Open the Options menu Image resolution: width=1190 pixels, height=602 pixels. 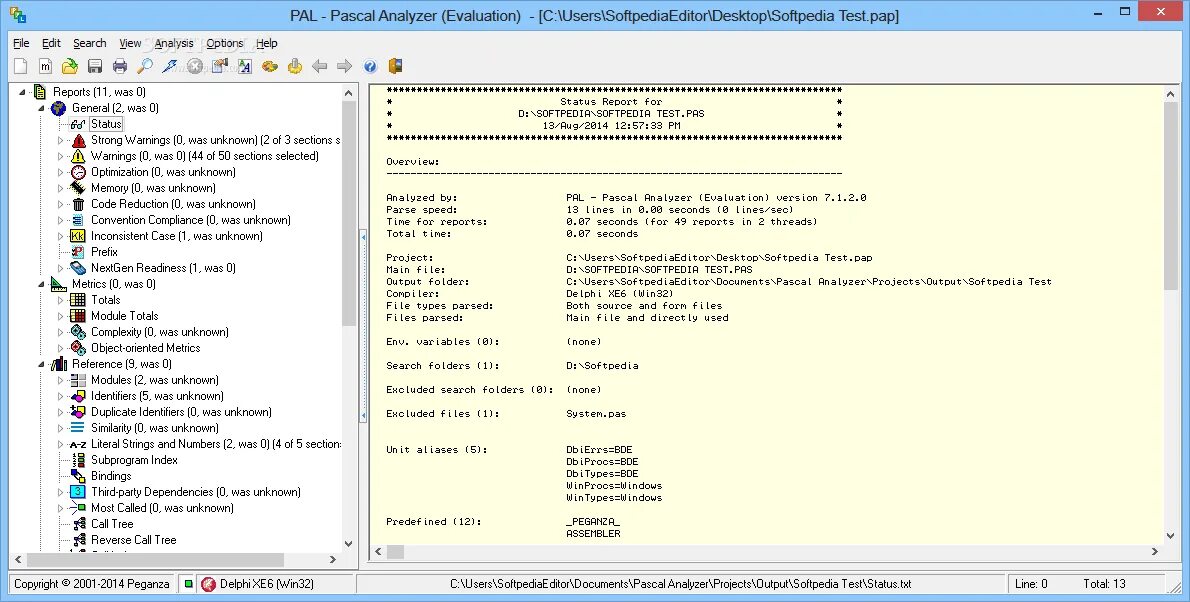pos(225,43)
